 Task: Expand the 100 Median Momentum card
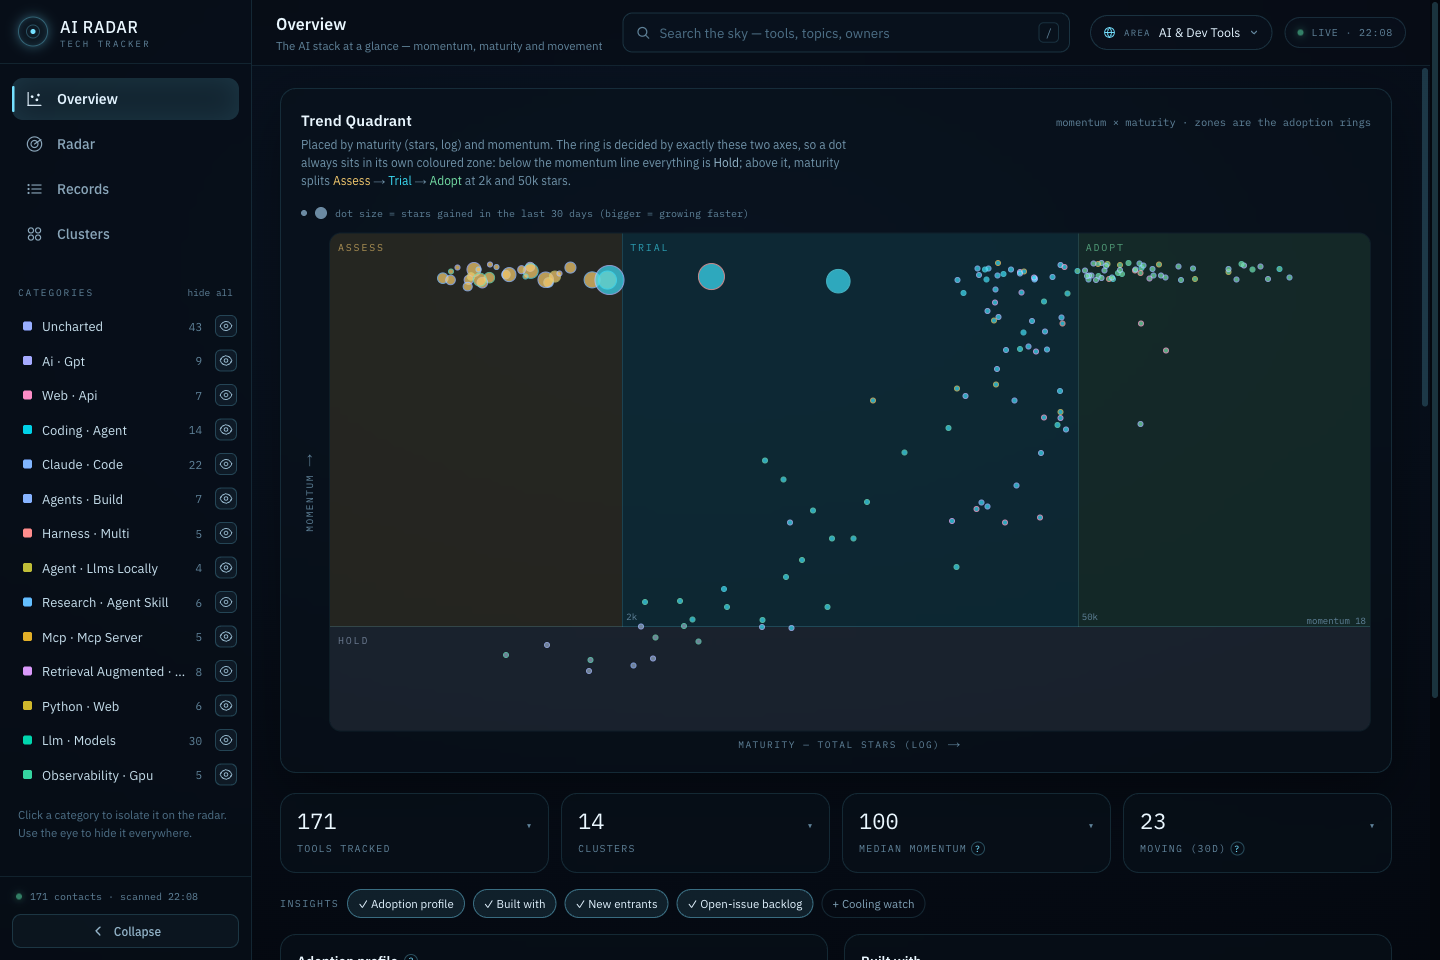[976, 833]
